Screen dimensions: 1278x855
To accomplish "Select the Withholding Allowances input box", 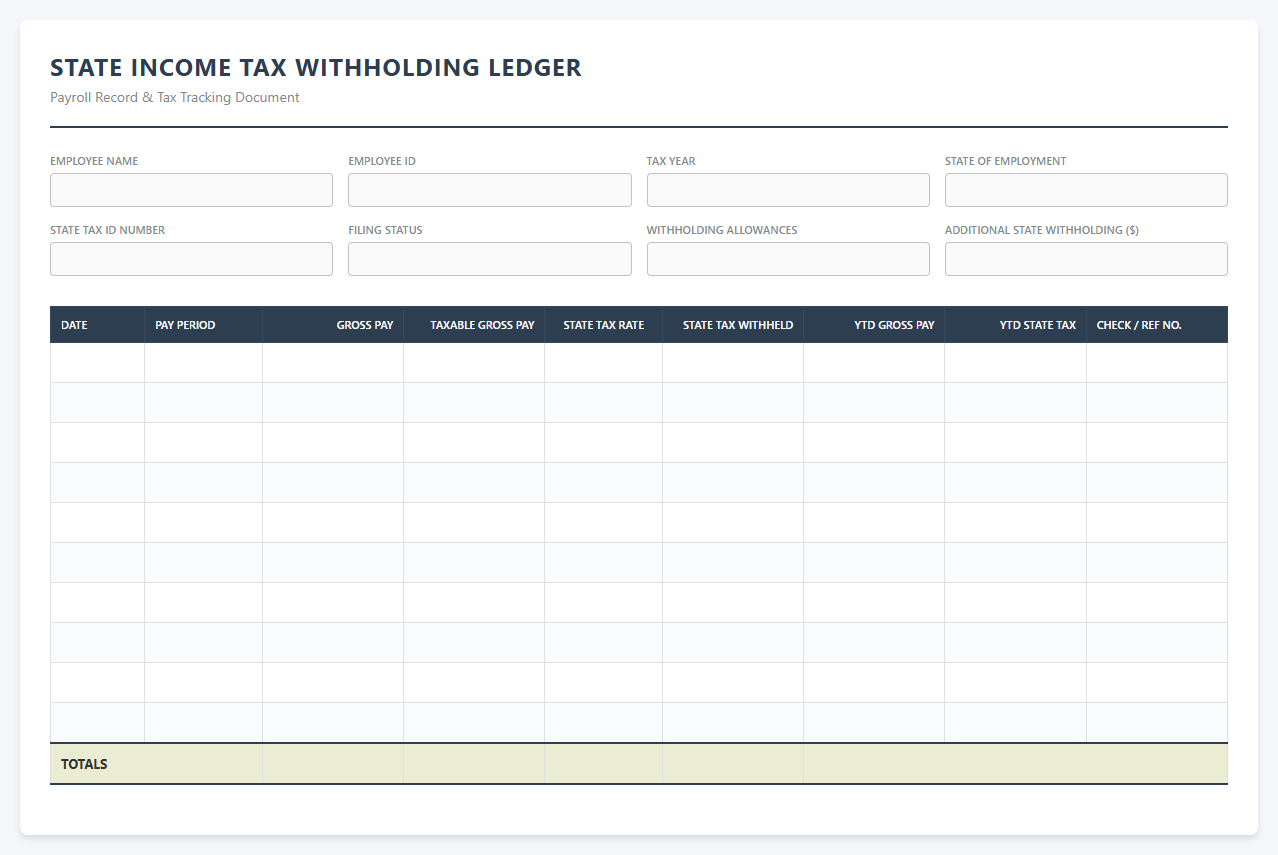I will tap(788, 259).
